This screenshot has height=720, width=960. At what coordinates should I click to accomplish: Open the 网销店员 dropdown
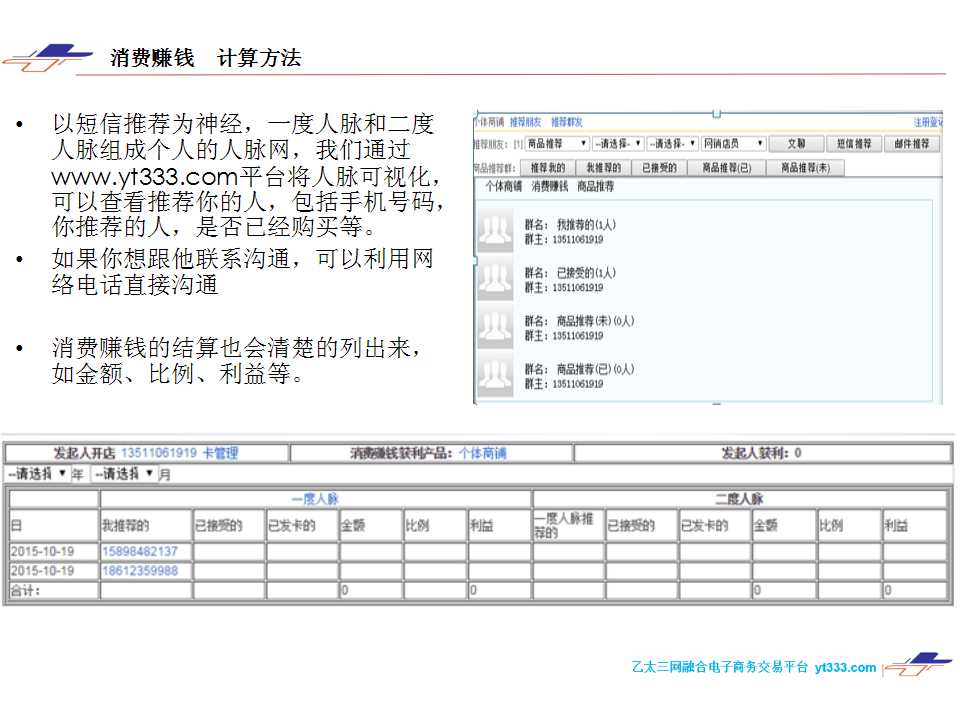(733, 144)
